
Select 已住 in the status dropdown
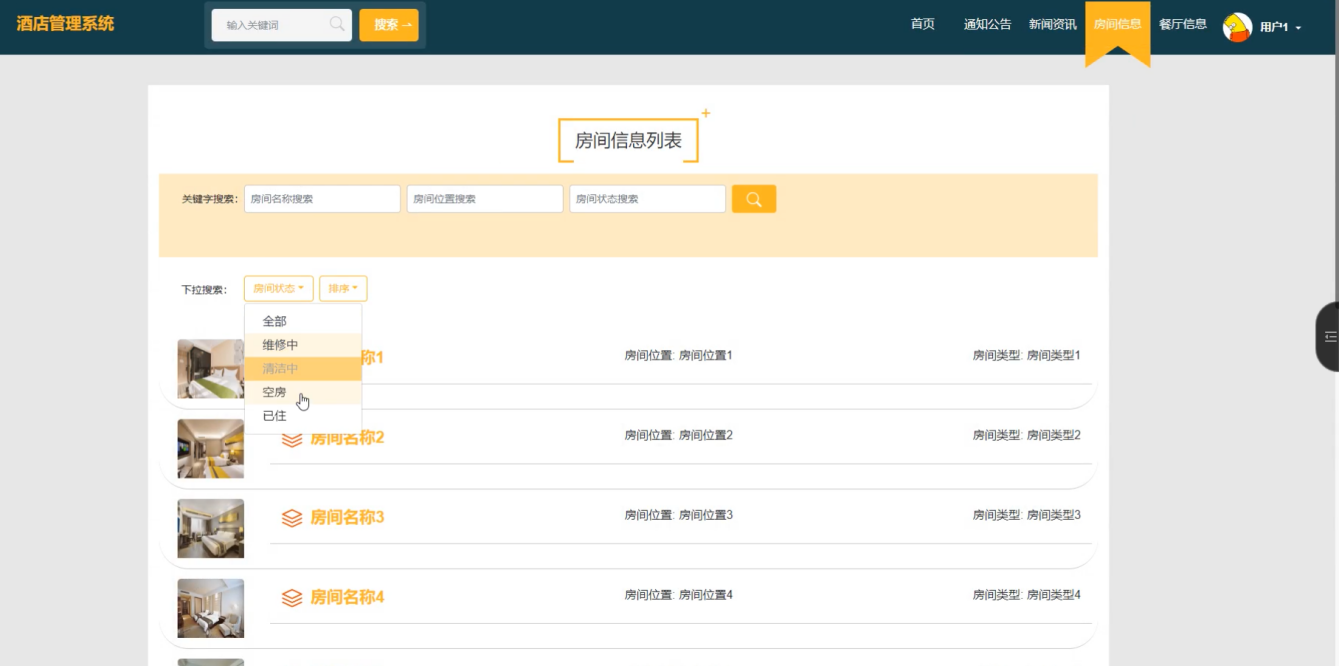click(x=303, y=416)
